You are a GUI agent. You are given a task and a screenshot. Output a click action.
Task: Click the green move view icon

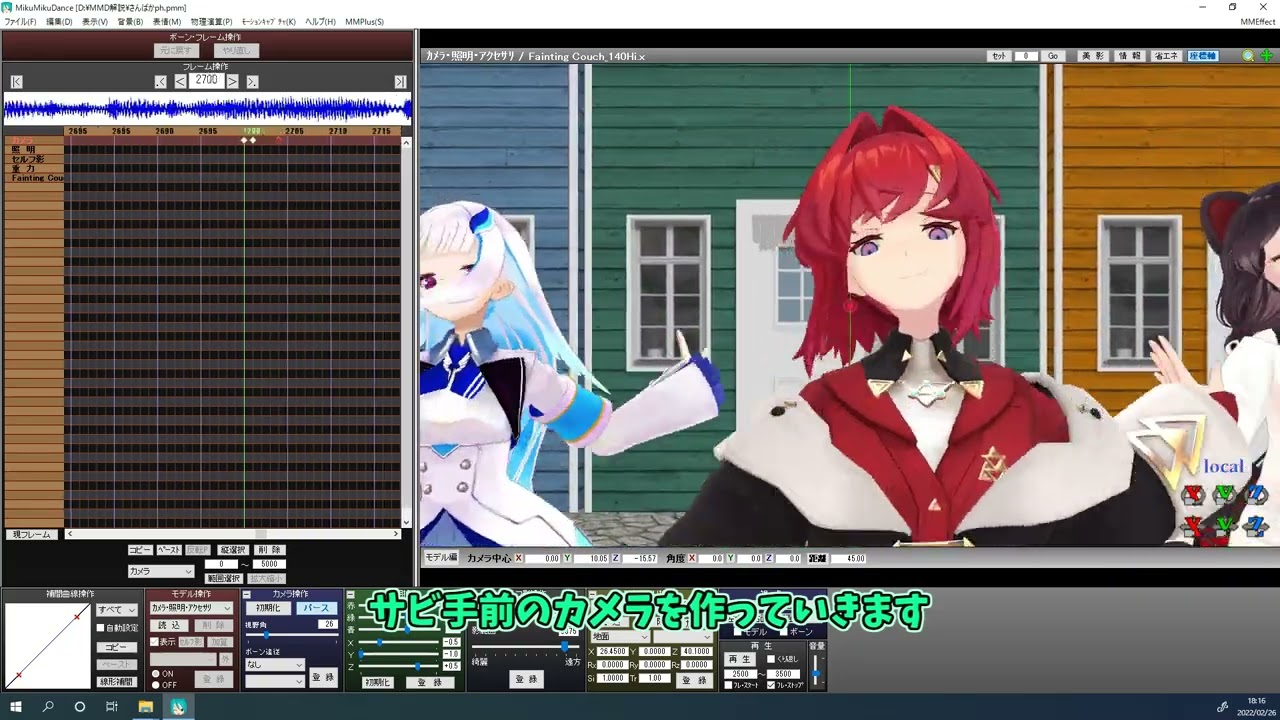tap(1266, 57)
